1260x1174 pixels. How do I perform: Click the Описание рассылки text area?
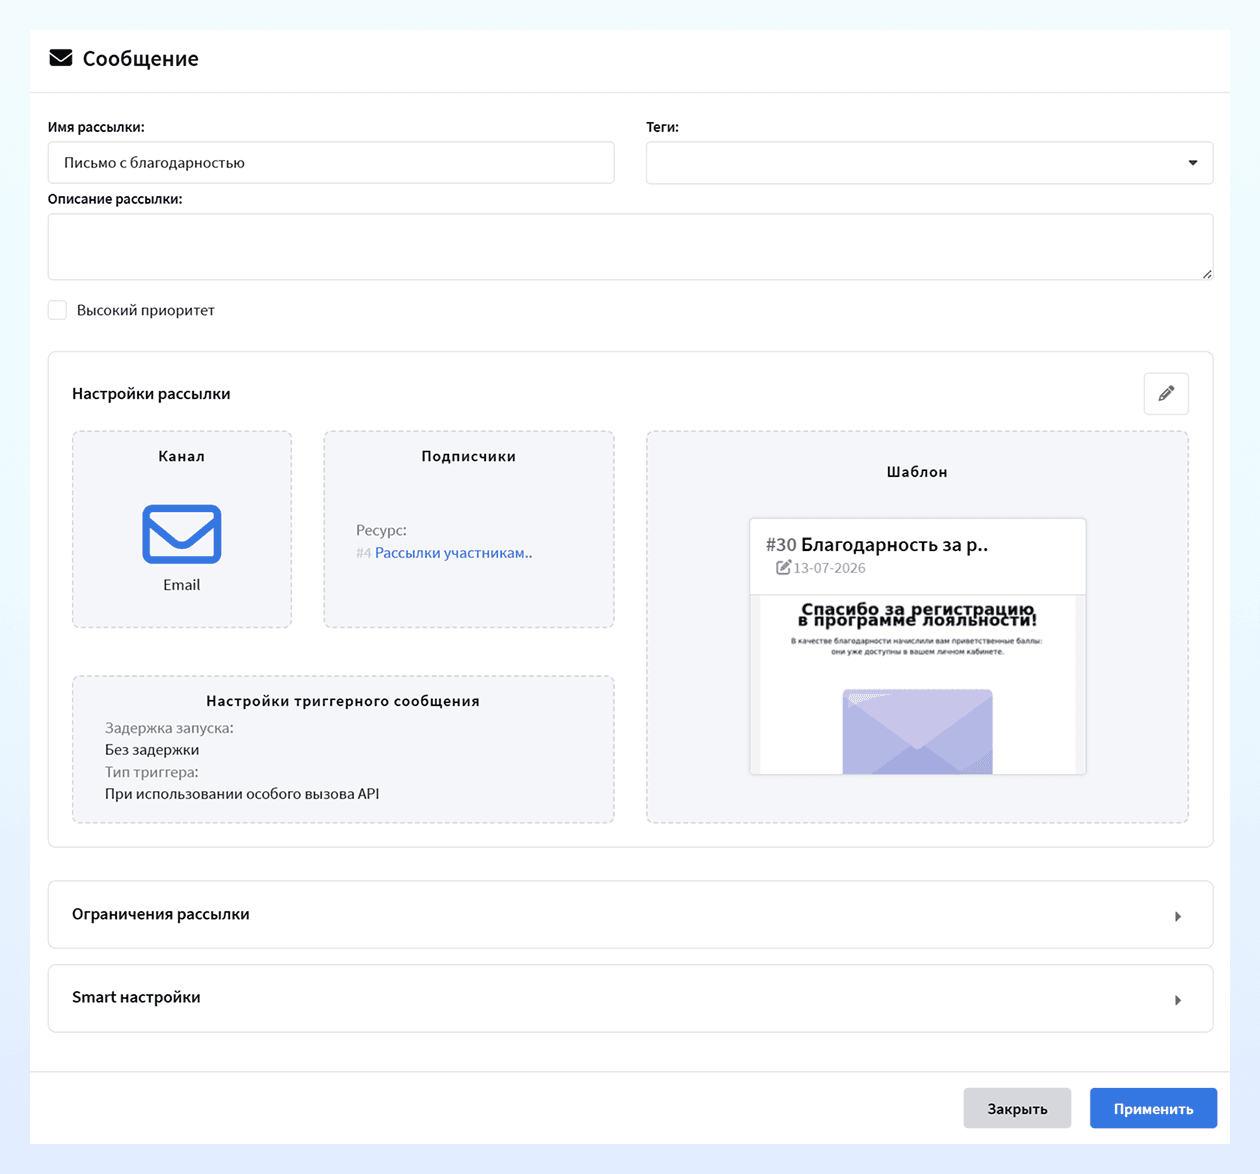(x=630, y=247)
